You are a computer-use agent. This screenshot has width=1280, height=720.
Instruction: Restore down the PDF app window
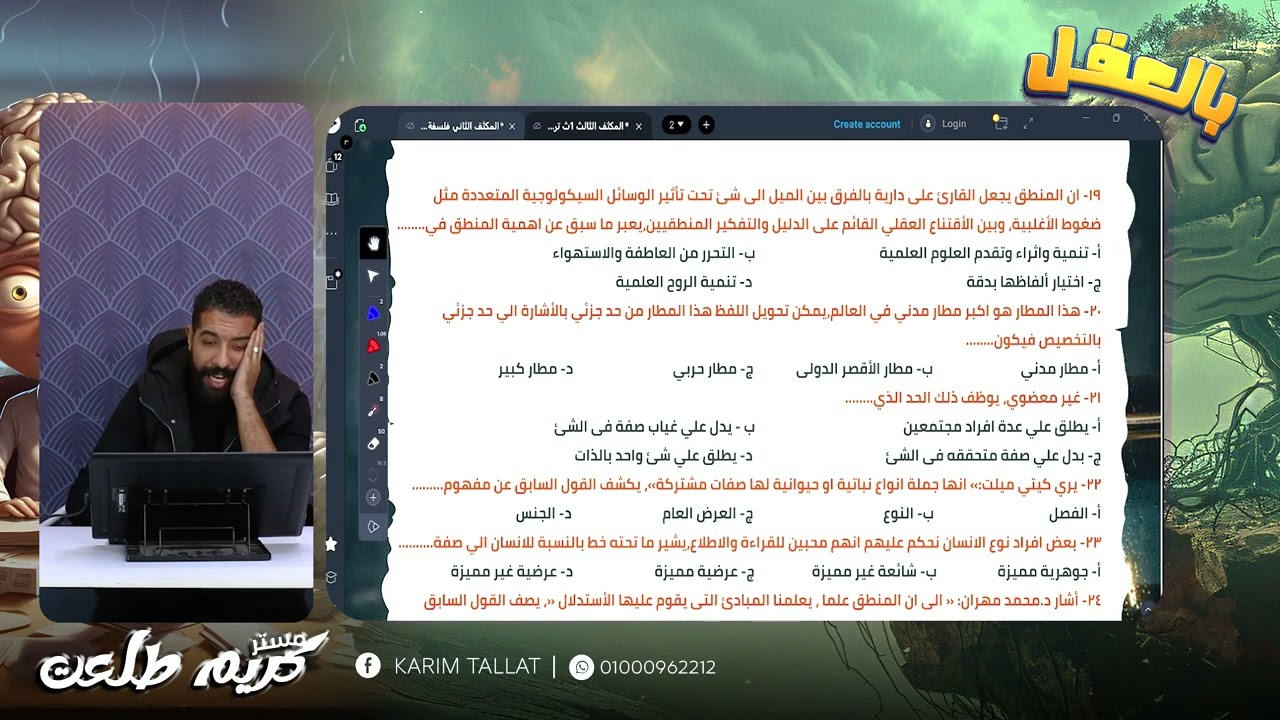point(1116,118)
